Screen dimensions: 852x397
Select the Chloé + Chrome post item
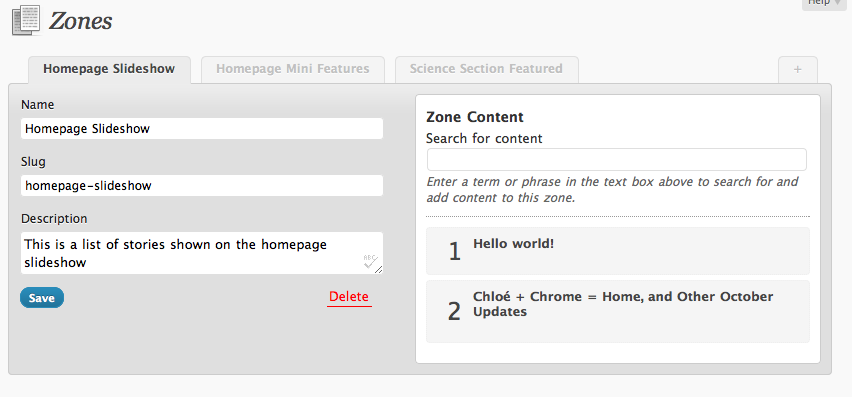point(618,312)
